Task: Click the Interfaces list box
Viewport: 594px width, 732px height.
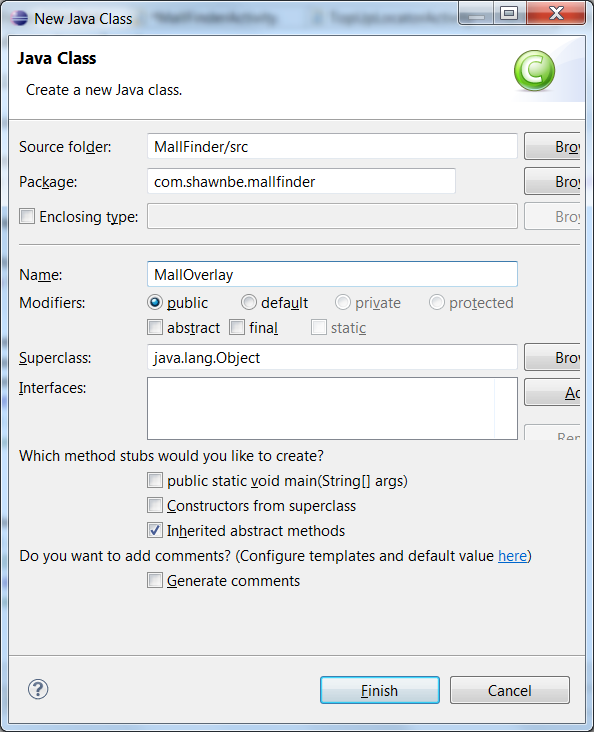Action: (332, 408)
